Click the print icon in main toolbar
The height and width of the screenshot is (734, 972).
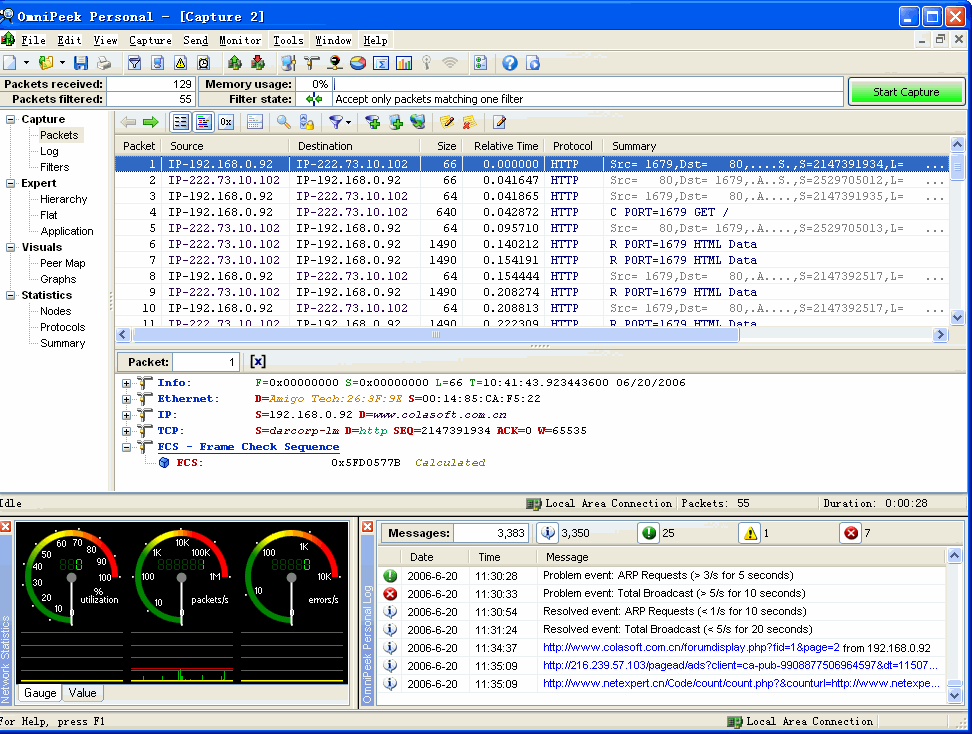pyautogui.click(x=103, y=63)
